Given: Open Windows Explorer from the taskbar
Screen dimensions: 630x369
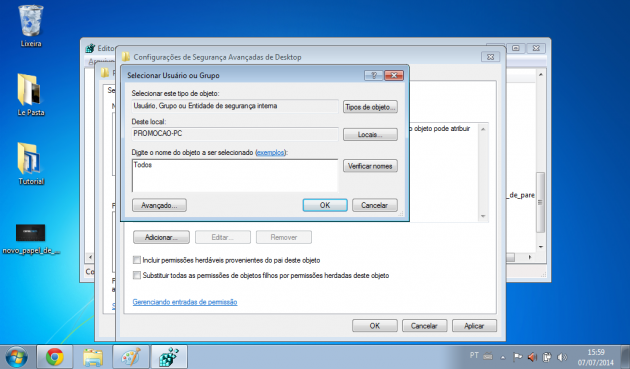Looking at the screenshot, I should pyautogui.click(x=93, y=357).
